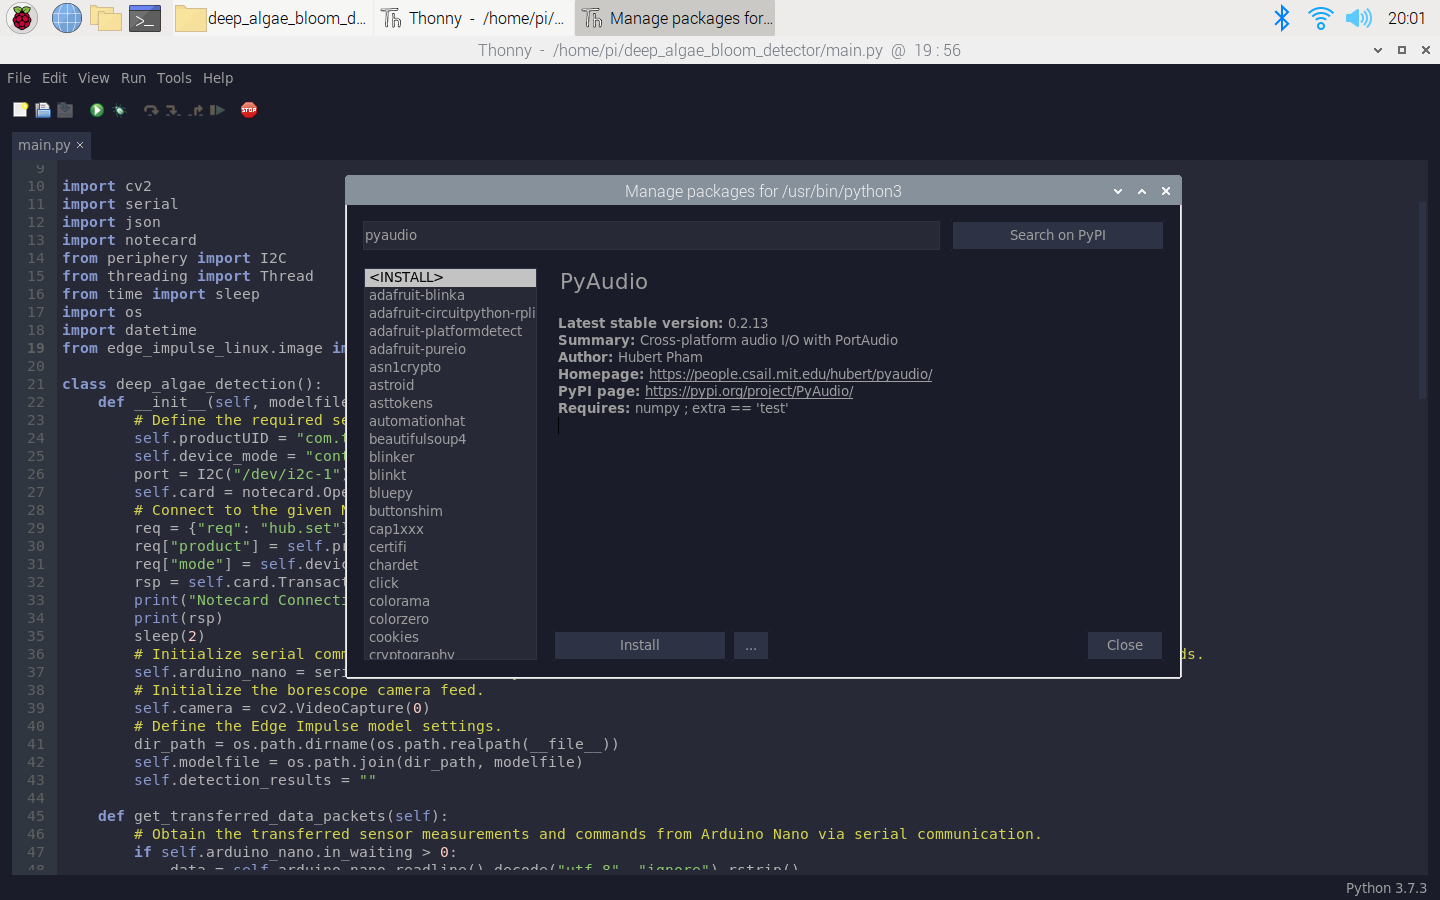This screenshot has height=900, width=1440.
Task: Click the Python 3.7.3 status bar label
Action: [x=1387, y=888]
